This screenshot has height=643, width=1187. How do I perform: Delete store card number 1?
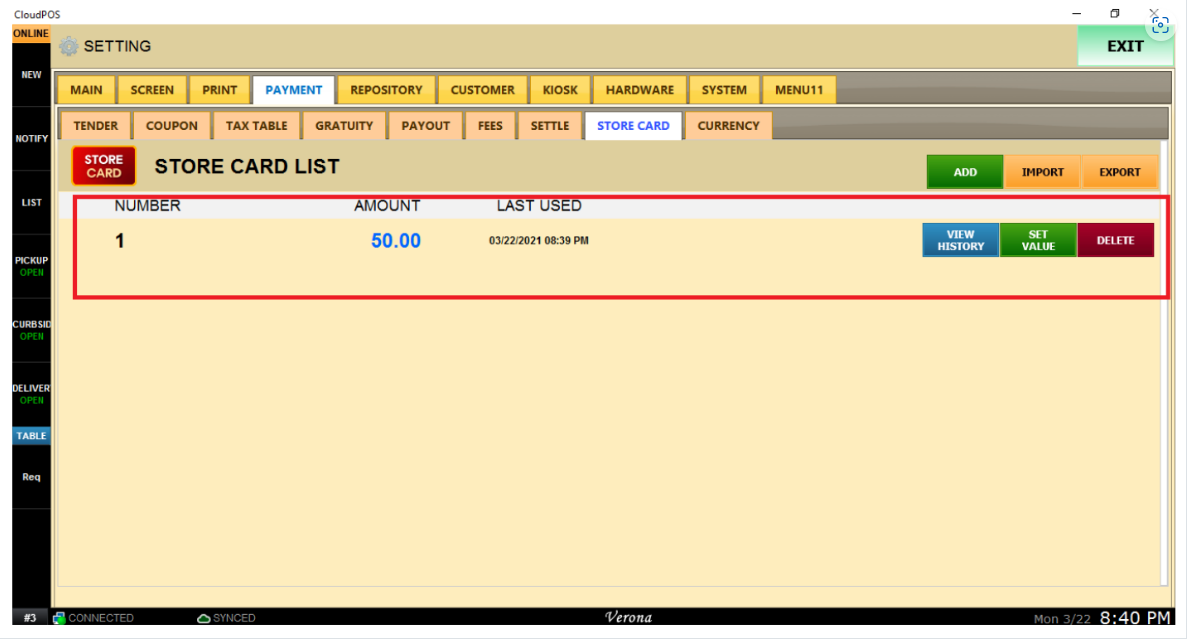[x=1115, y=240]
